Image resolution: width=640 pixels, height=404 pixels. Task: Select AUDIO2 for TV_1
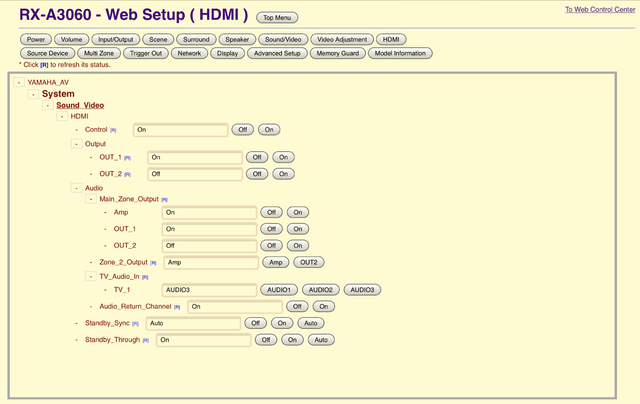coord(320,290)
